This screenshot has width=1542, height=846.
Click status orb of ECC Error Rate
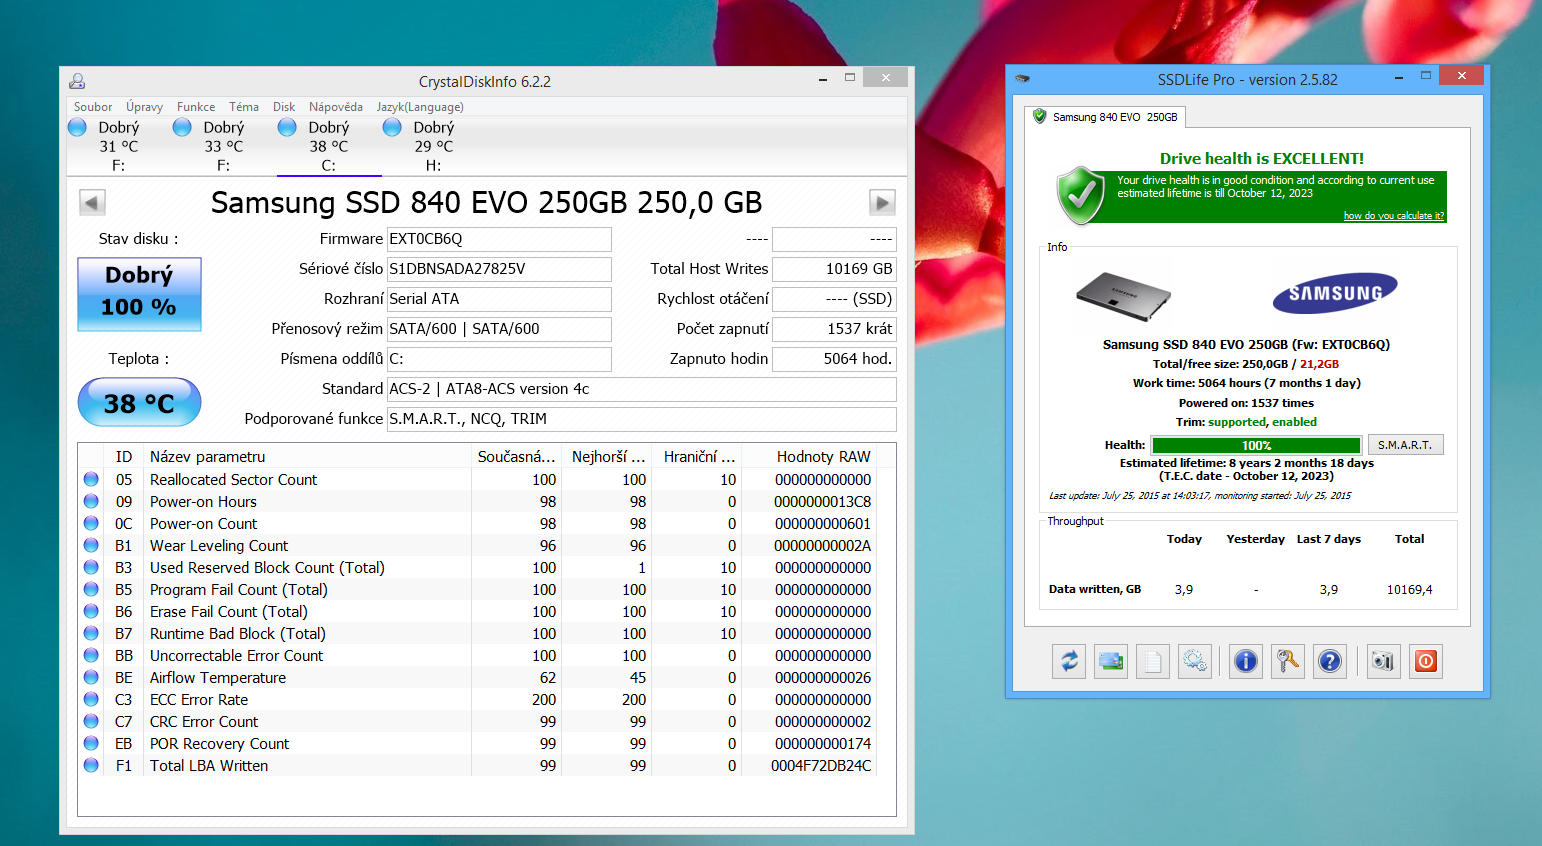[91, 699]
